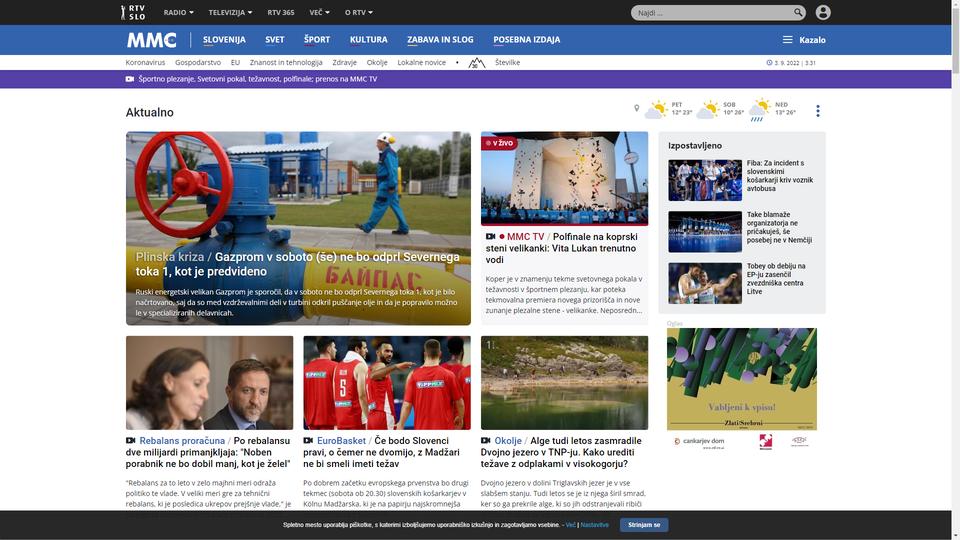Open Športno plezanje live banner link

point(257,79)
